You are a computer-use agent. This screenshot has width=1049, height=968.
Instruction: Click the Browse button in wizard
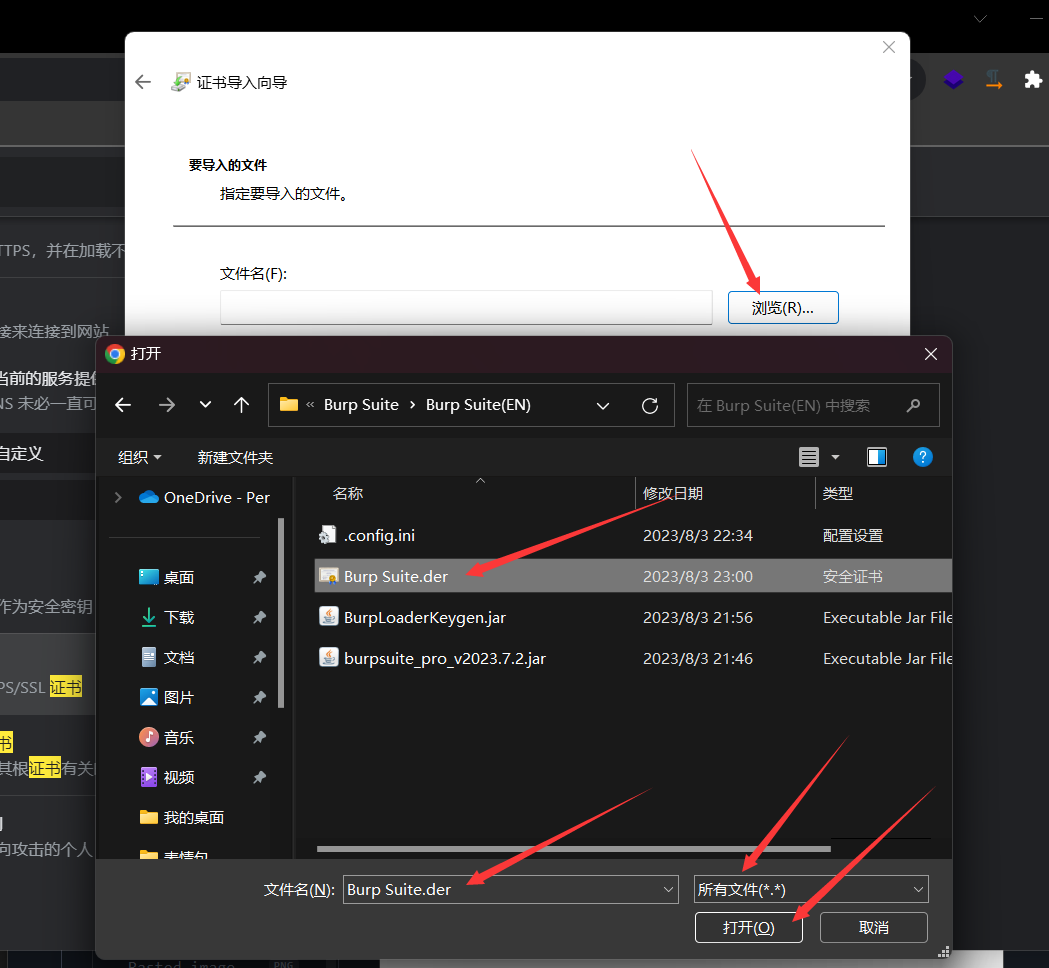click(x=782, y=308)
